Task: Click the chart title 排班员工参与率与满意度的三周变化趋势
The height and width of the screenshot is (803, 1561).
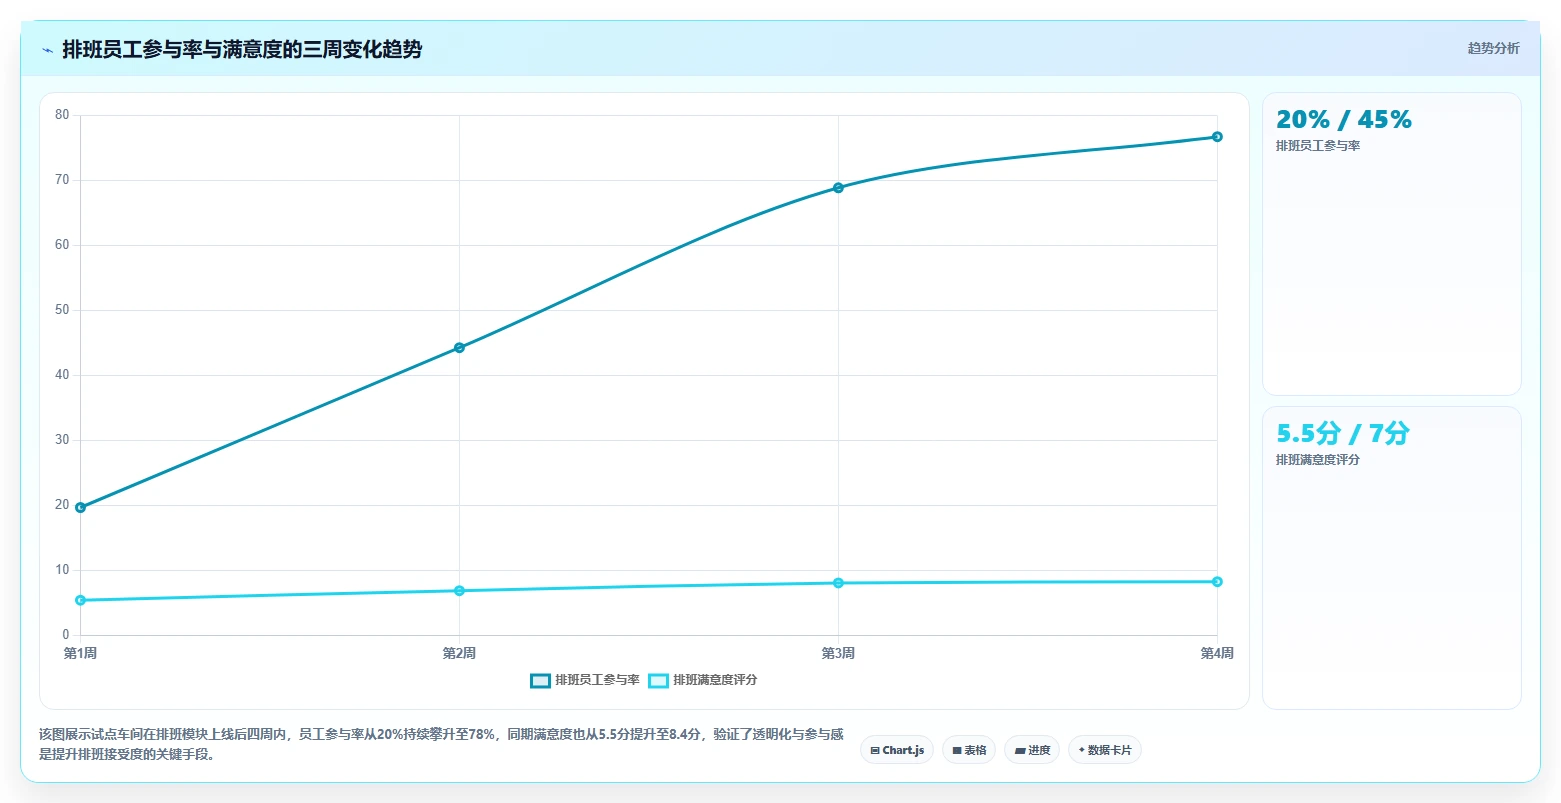Action: coord(242,49)
